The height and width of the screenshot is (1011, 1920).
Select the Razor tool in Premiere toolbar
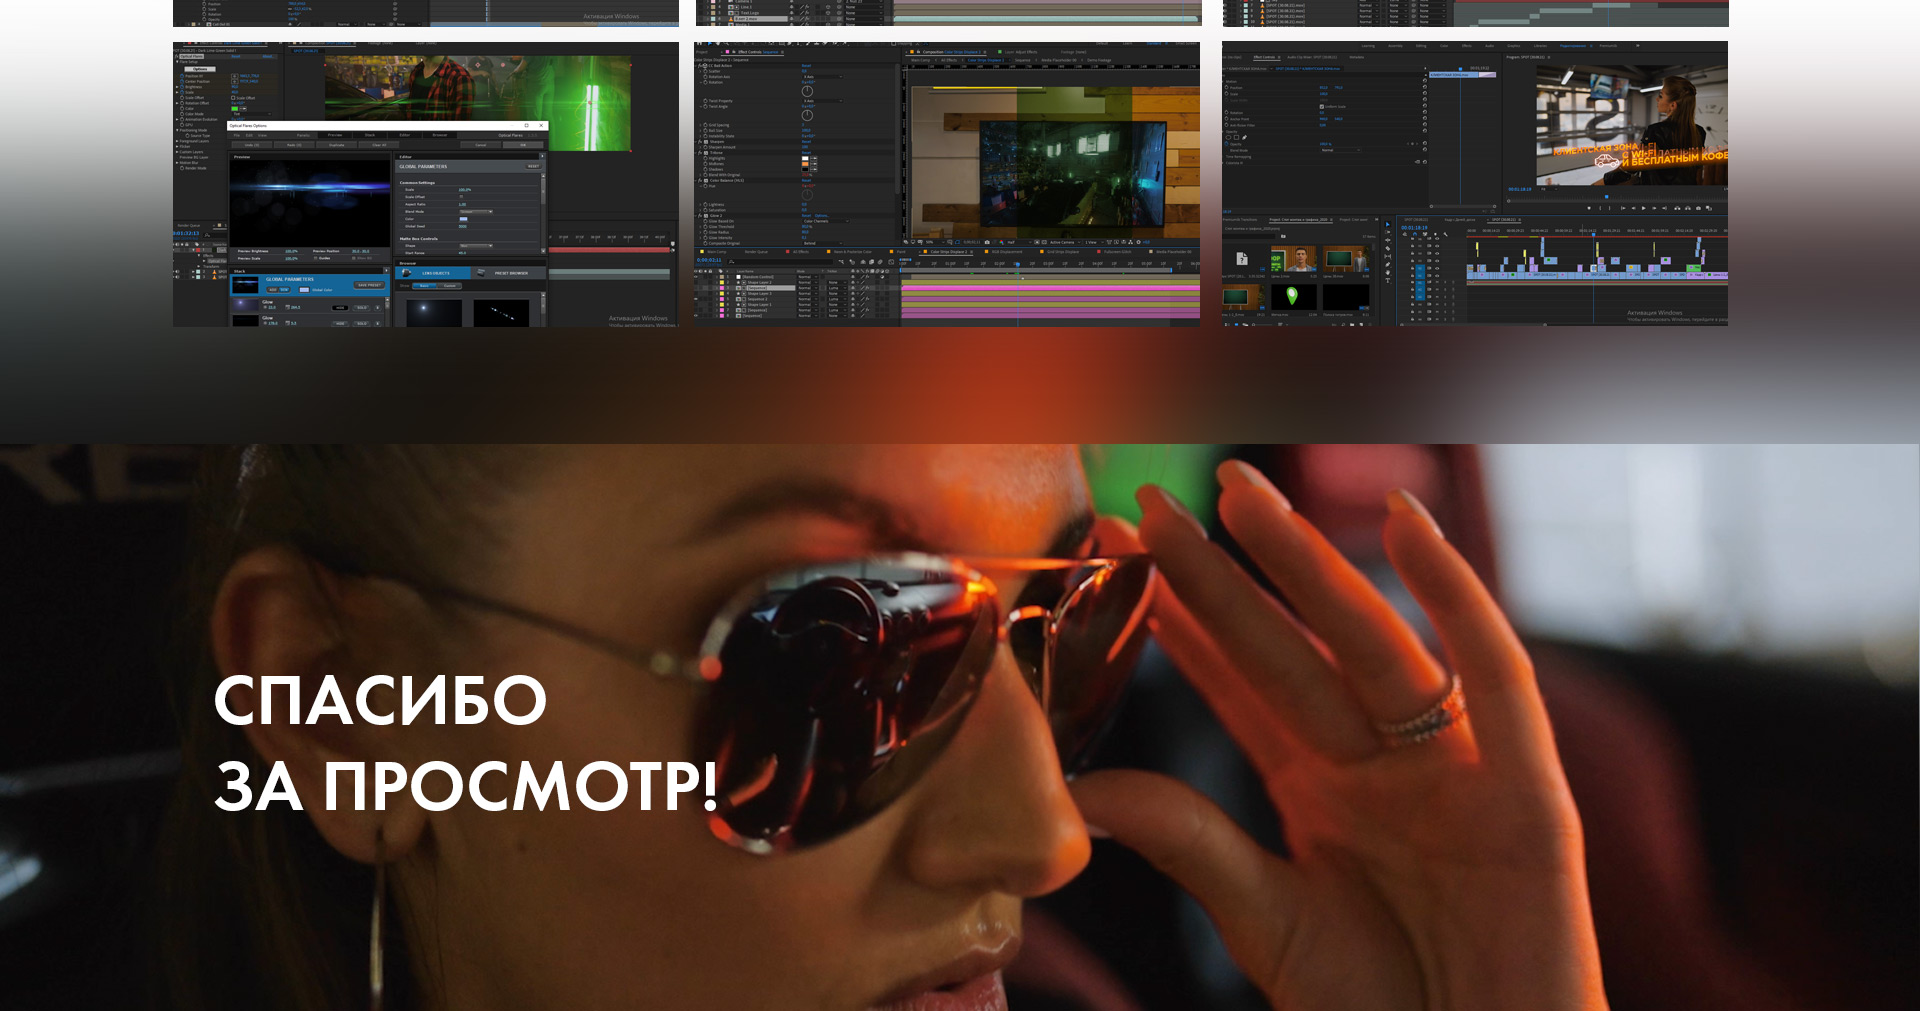click(x=1388, y=249)
